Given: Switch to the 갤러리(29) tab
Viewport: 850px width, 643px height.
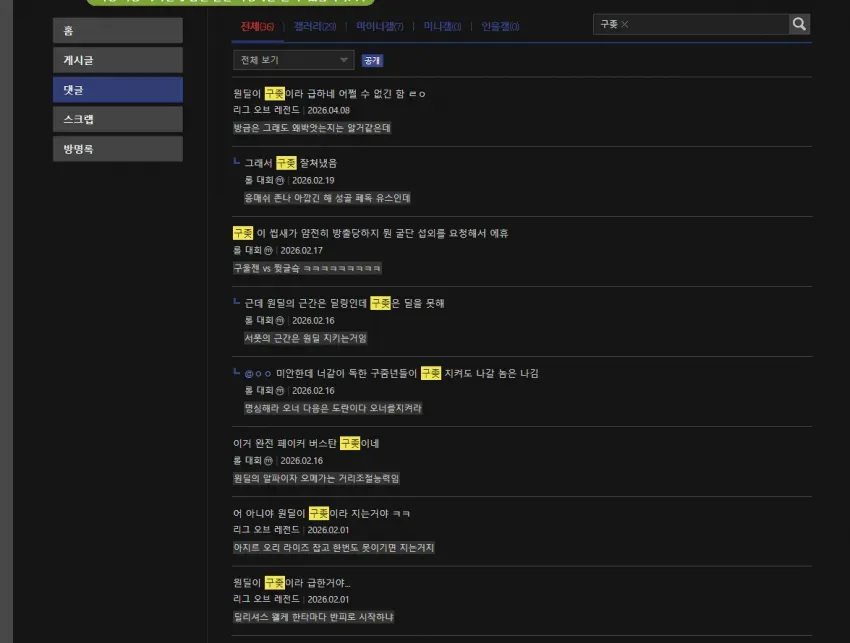Looking at the screenshot, I should point(315,27).
